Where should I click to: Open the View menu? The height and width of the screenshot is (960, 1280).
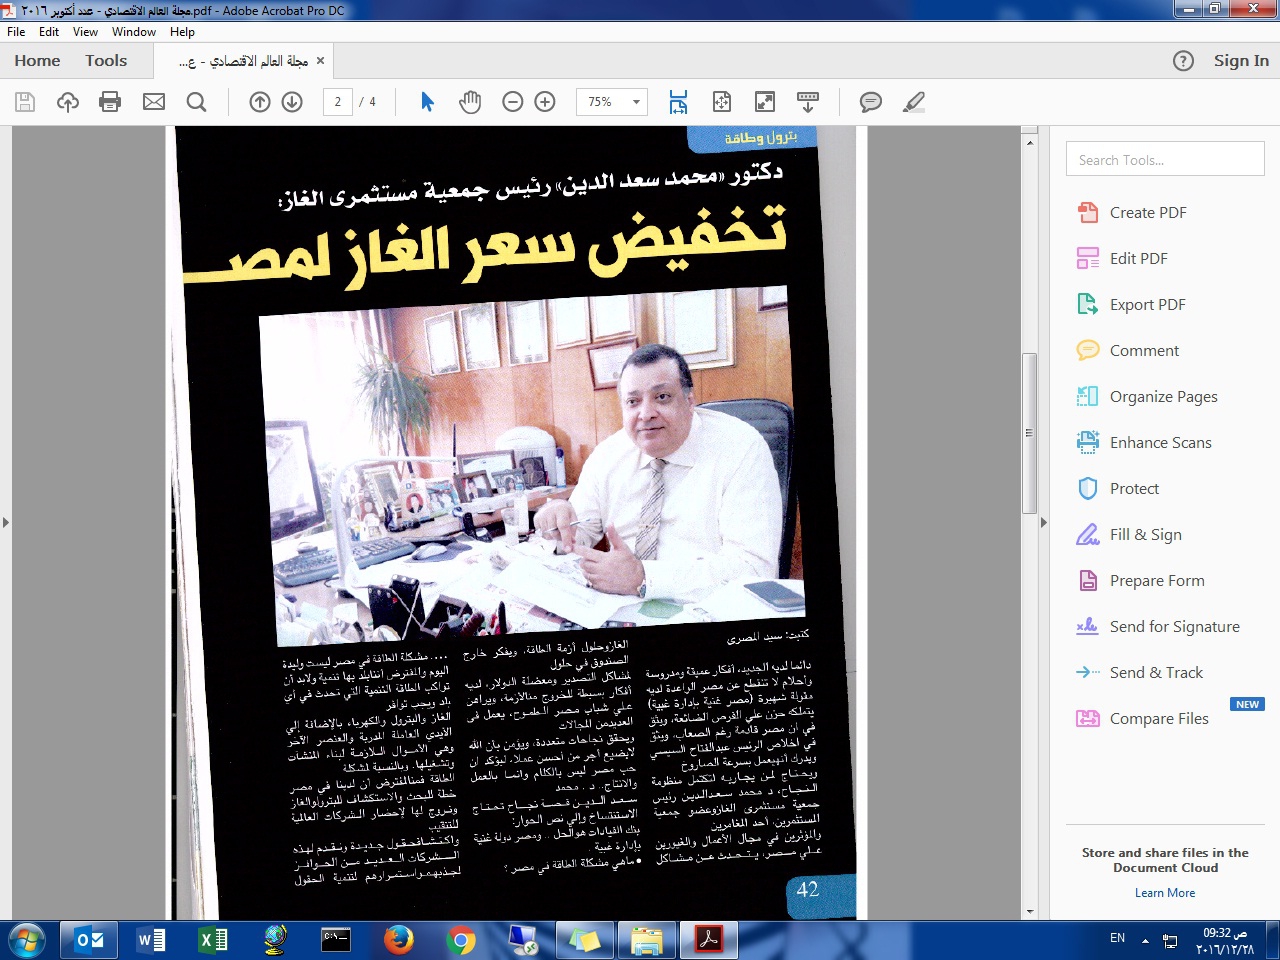coord(85,32)
